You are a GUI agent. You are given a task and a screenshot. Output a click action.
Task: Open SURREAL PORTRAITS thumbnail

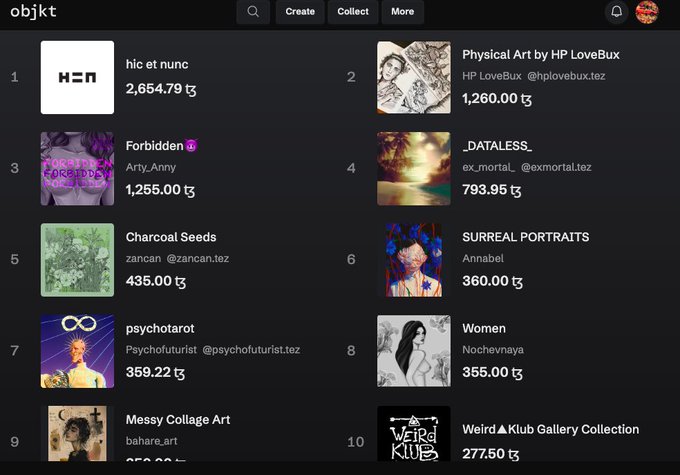414,260
